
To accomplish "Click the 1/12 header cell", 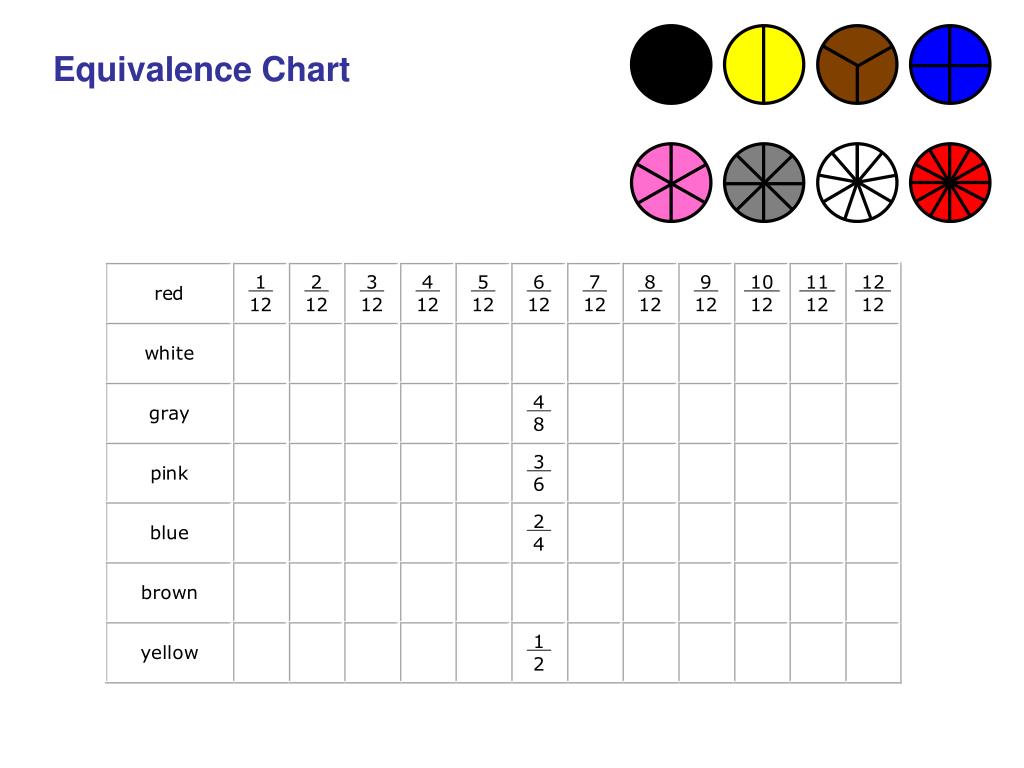I will [x=261, y=293].
